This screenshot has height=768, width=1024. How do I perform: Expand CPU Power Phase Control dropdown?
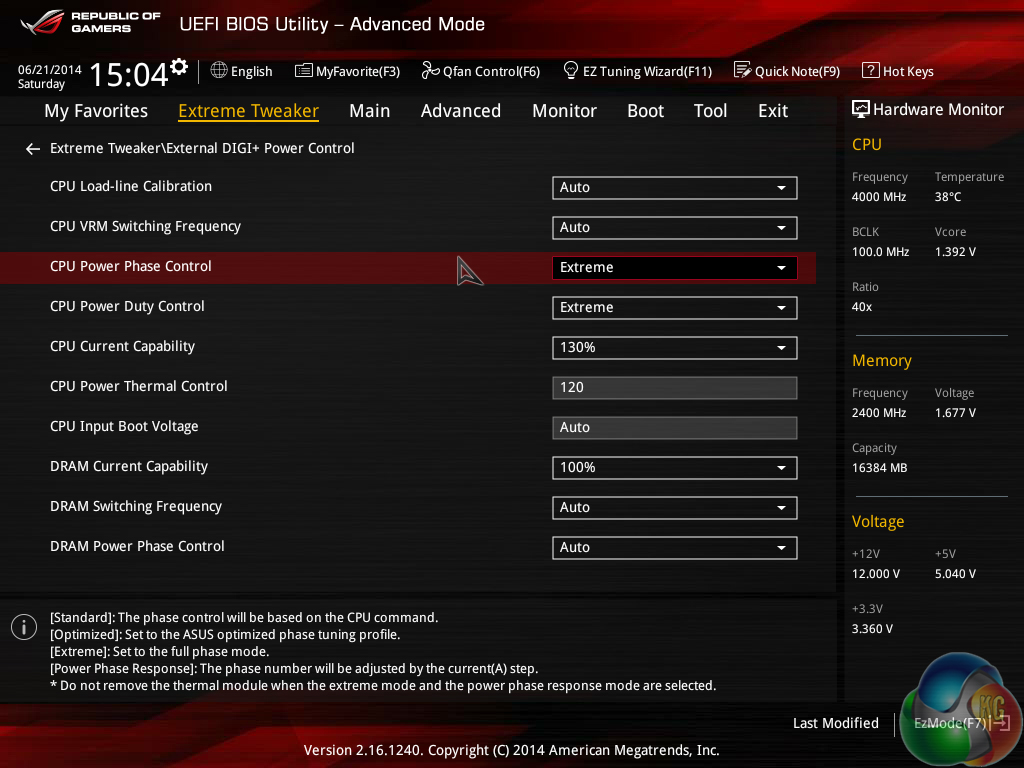pyautogui.click(x=674, y=268)
